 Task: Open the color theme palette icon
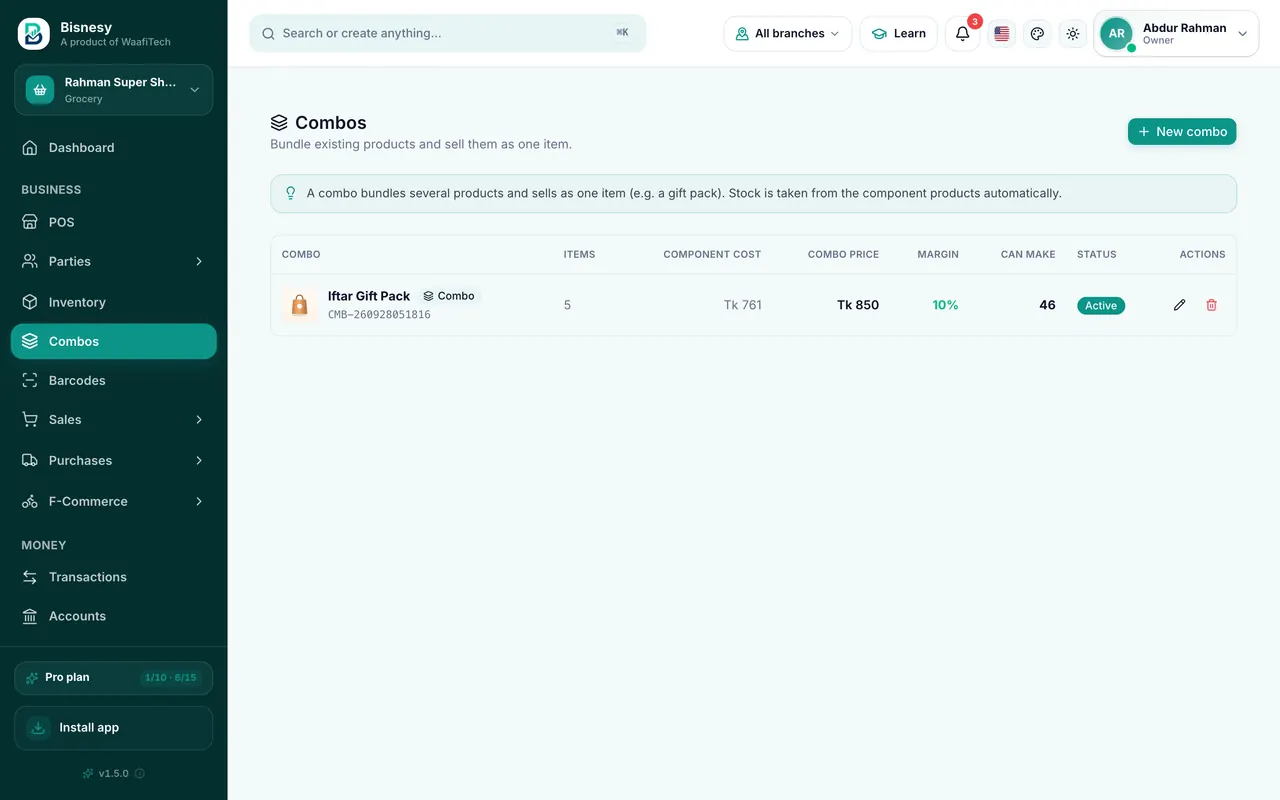point(1037,34)
